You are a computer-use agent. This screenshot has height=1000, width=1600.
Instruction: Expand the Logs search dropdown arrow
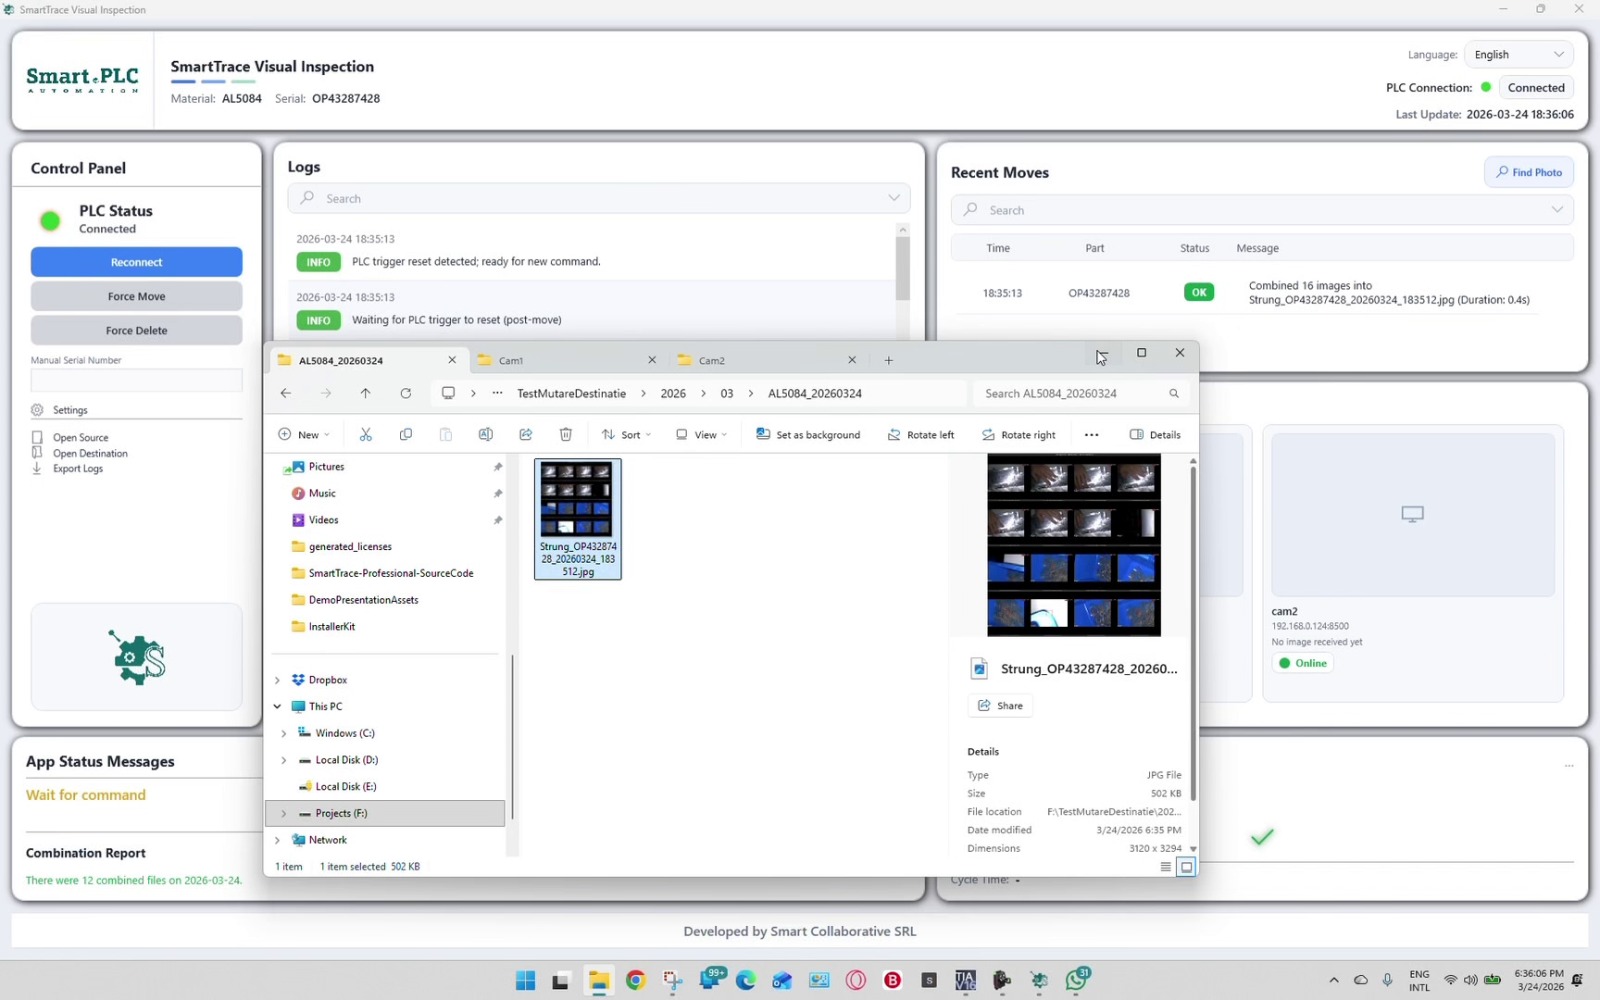tap(894, 198)
